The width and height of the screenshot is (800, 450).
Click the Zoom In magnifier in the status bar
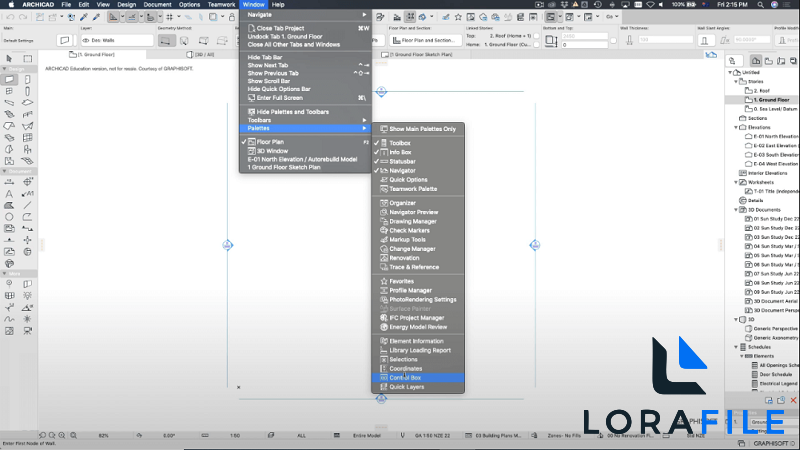62,435
